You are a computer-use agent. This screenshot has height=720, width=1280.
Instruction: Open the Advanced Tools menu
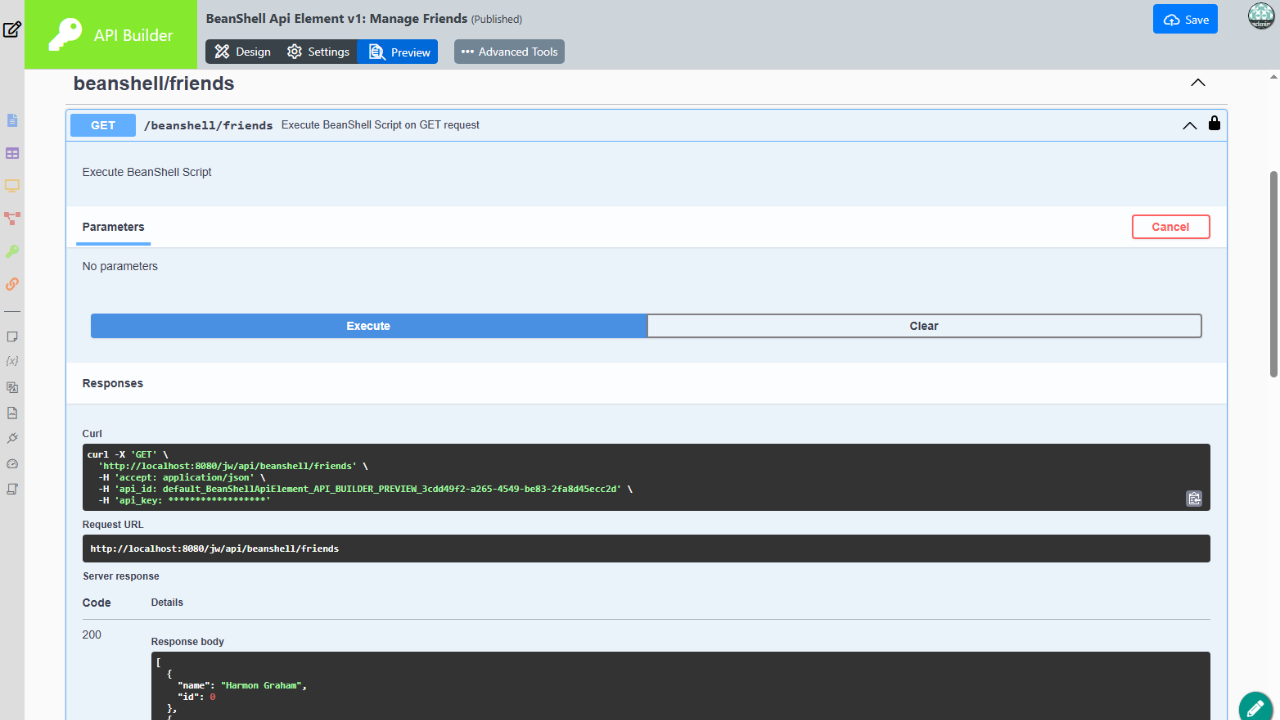509,52
